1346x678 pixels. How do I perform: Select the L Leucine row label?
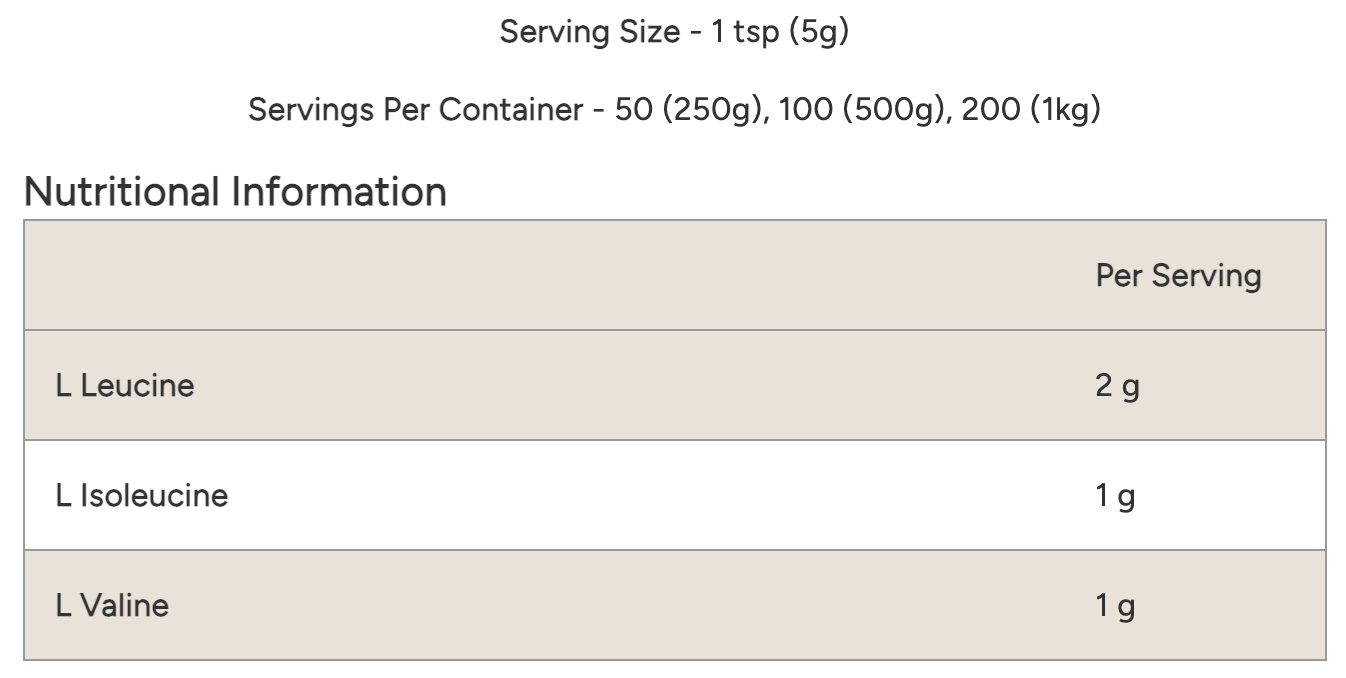[x=125, y=385]
